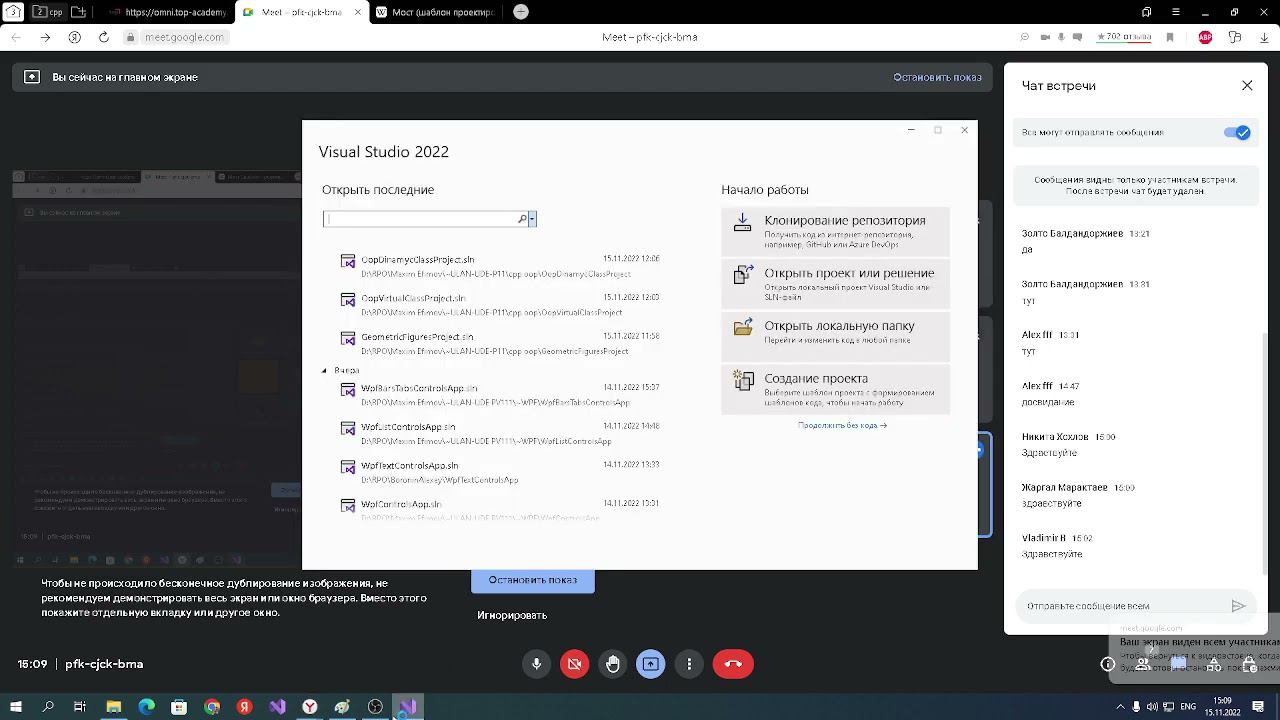Open more options in Meet controls

[689, 664]
